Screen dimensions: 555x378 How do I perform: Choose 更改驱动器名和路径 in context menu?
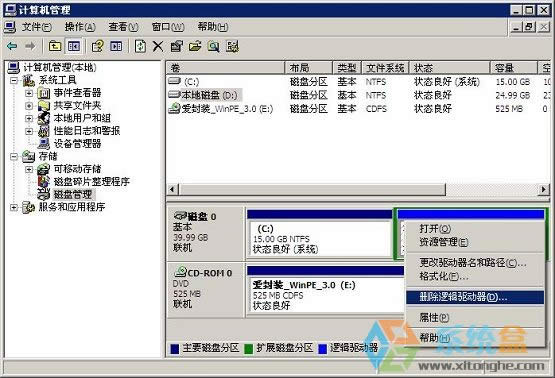475,263
